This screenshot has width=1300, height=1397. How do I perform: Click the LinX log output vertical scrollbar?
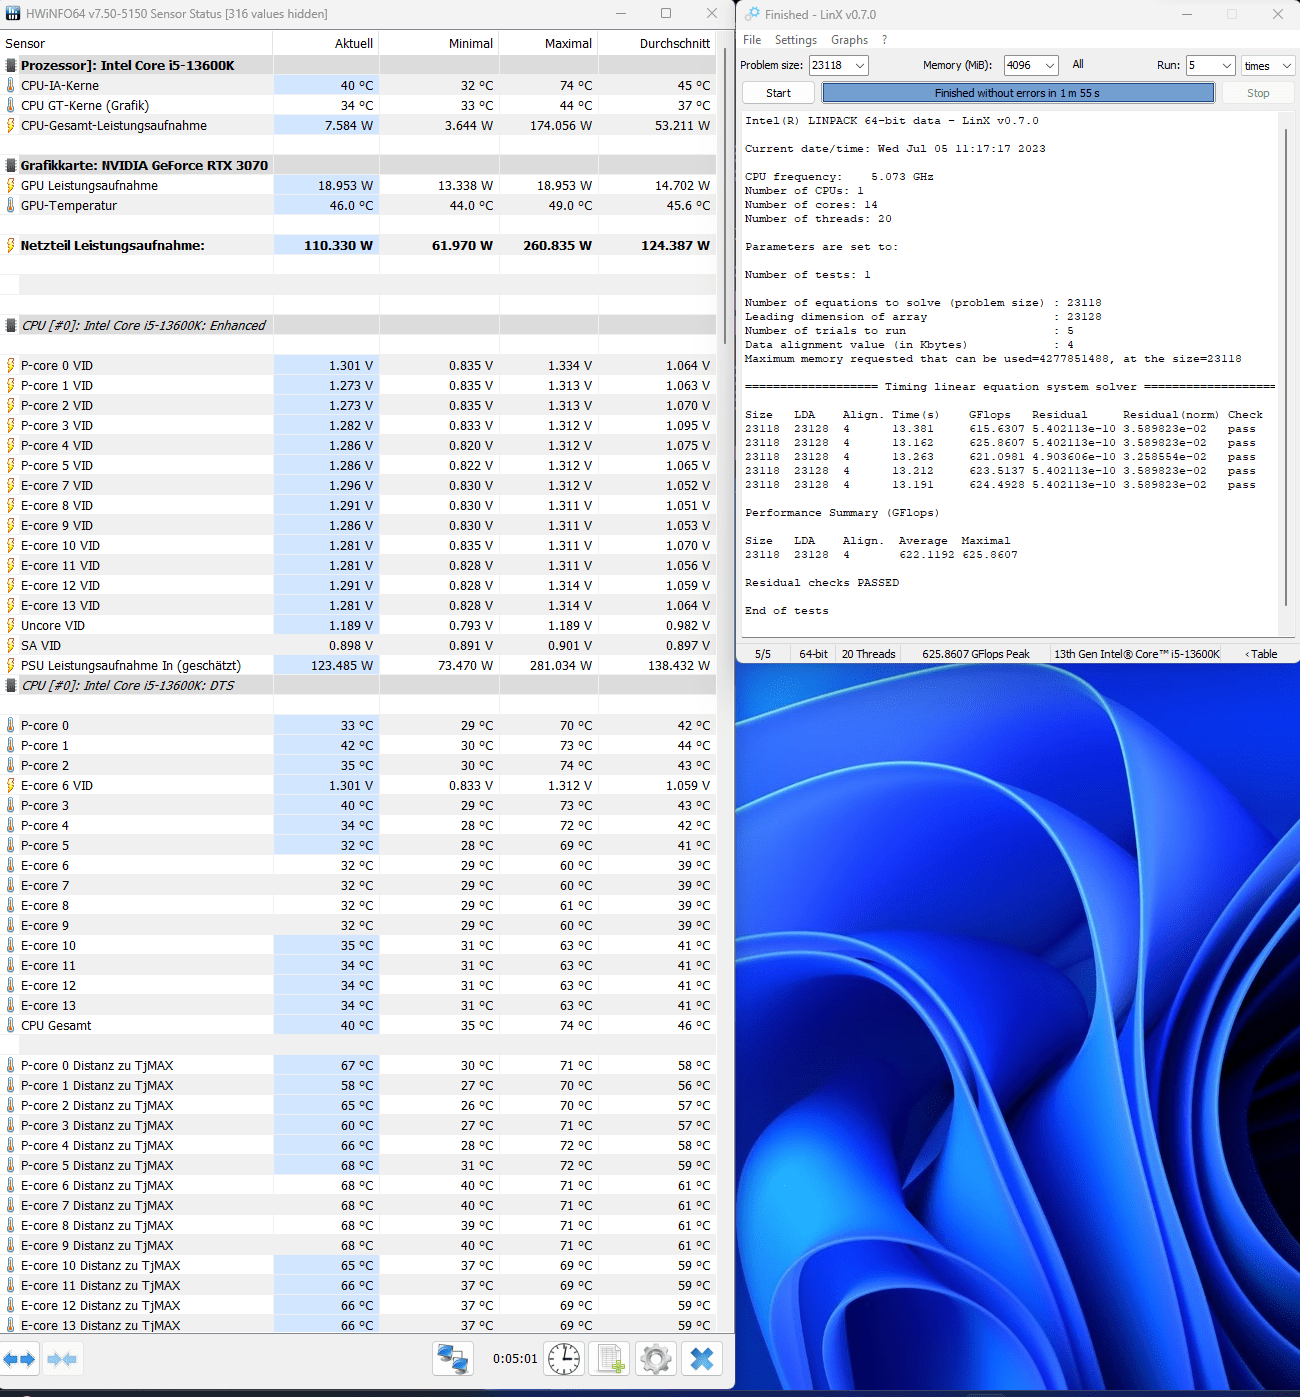pyautogui.click(x=1286, y=365)
